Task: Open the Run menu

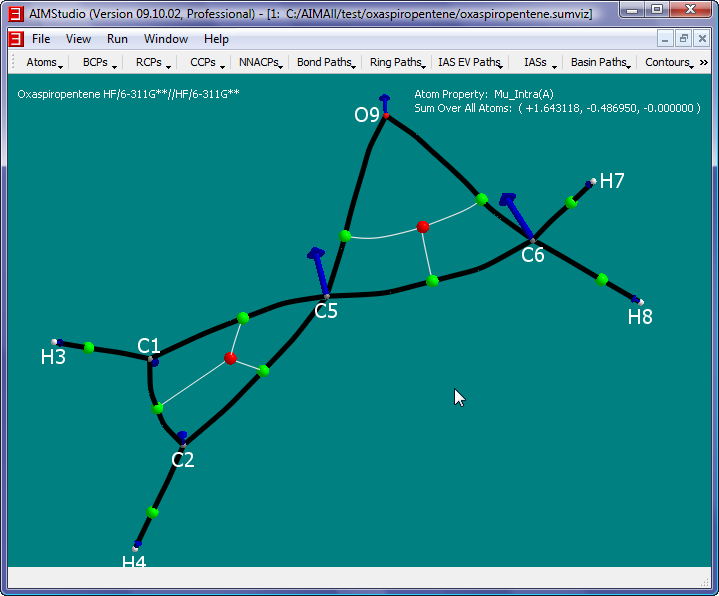Action: tap(117, 39)
